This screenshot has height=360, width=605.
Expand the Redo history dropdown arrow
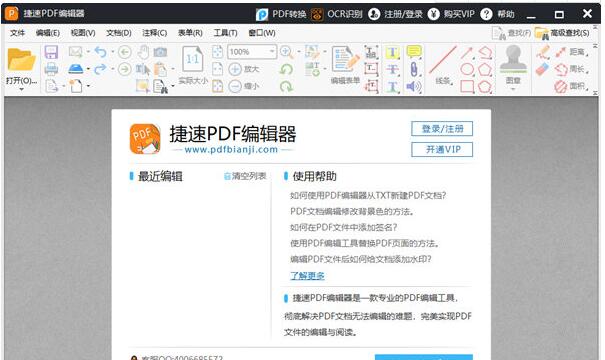click(113, 69)
